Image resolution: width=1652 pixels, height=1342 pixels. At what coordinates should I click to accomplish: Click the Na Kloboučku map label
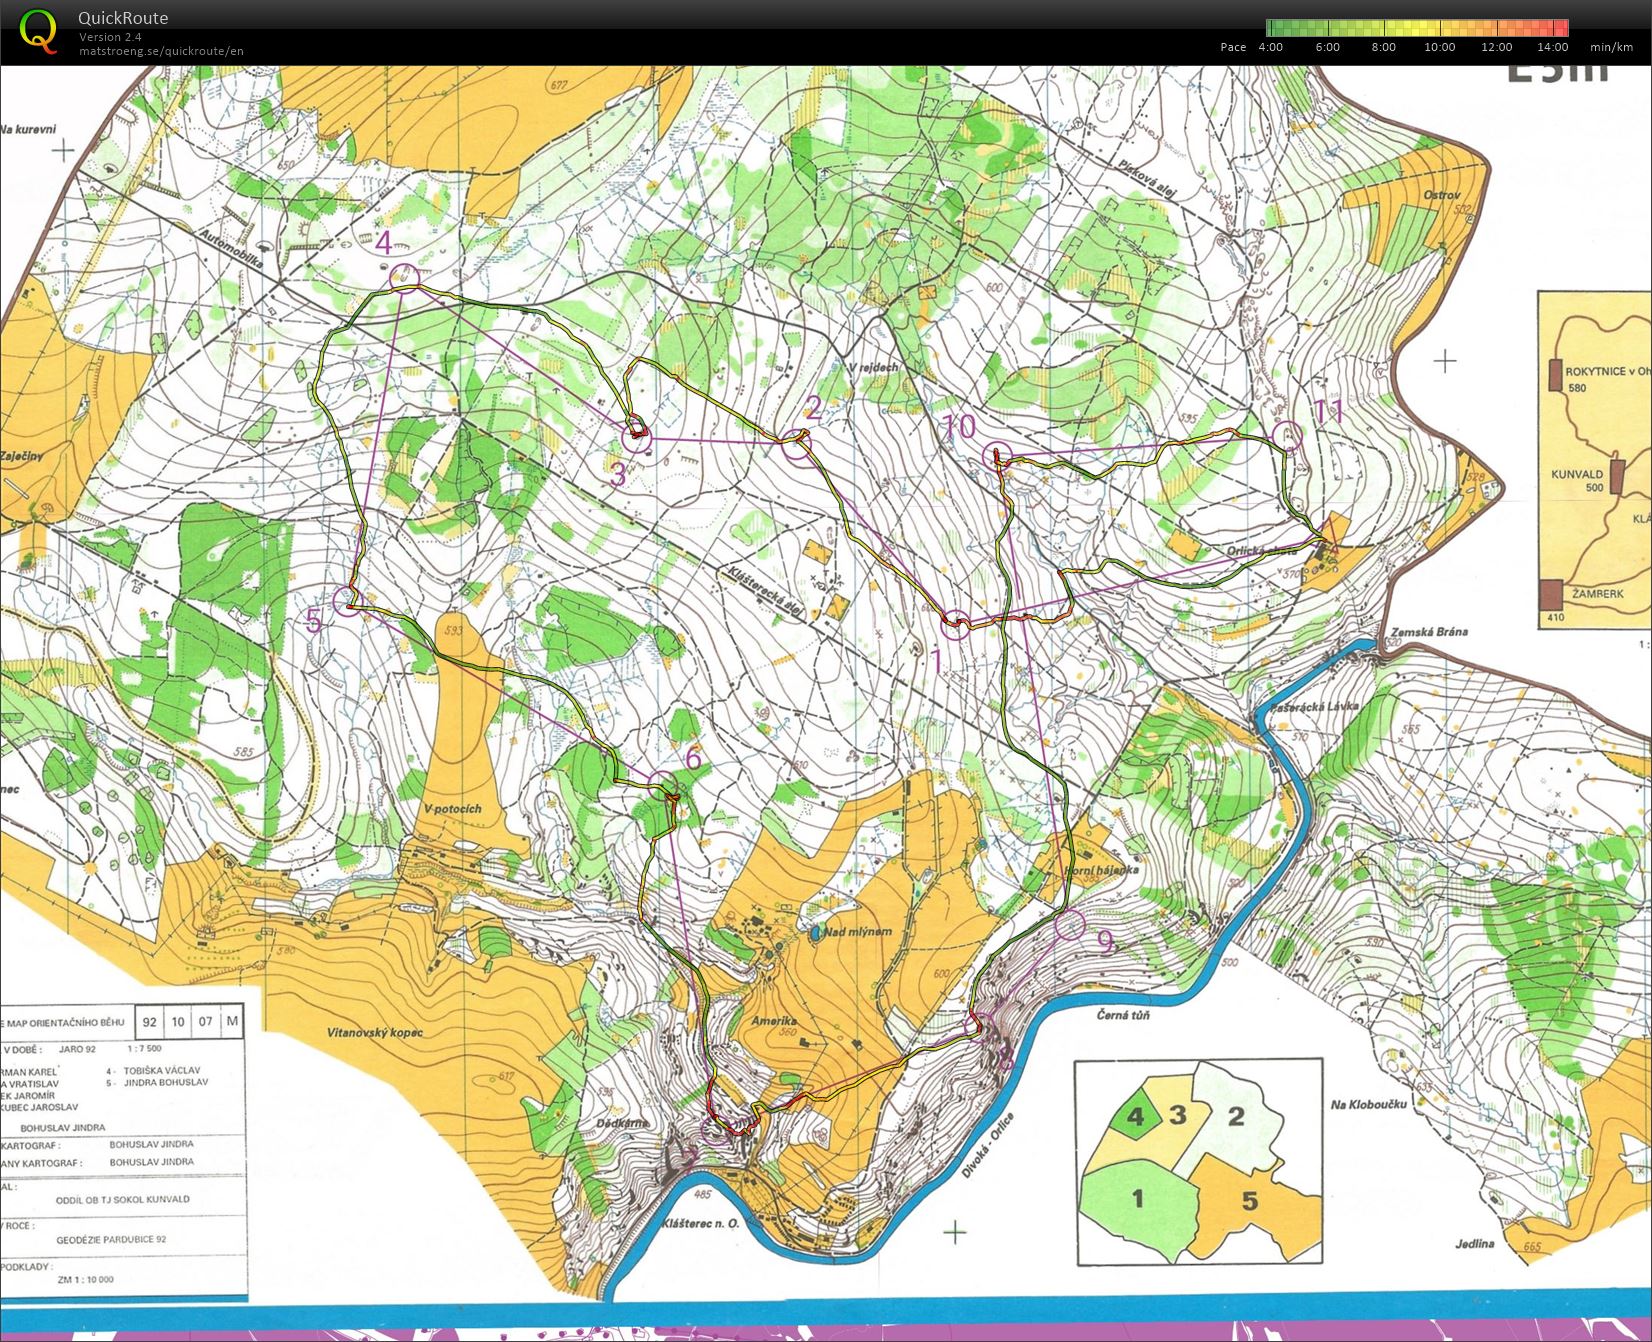[1369, 1104]
